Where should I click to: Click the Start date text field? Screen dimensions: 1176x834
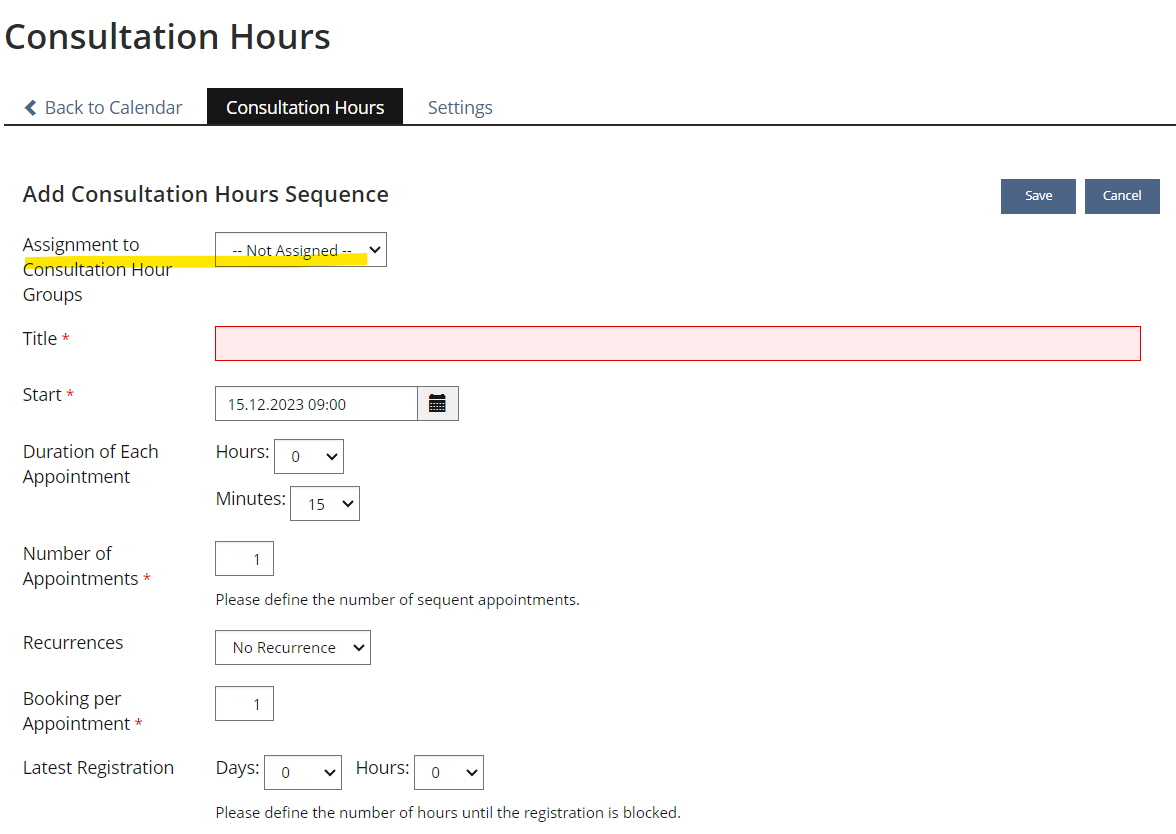[316, 404]
